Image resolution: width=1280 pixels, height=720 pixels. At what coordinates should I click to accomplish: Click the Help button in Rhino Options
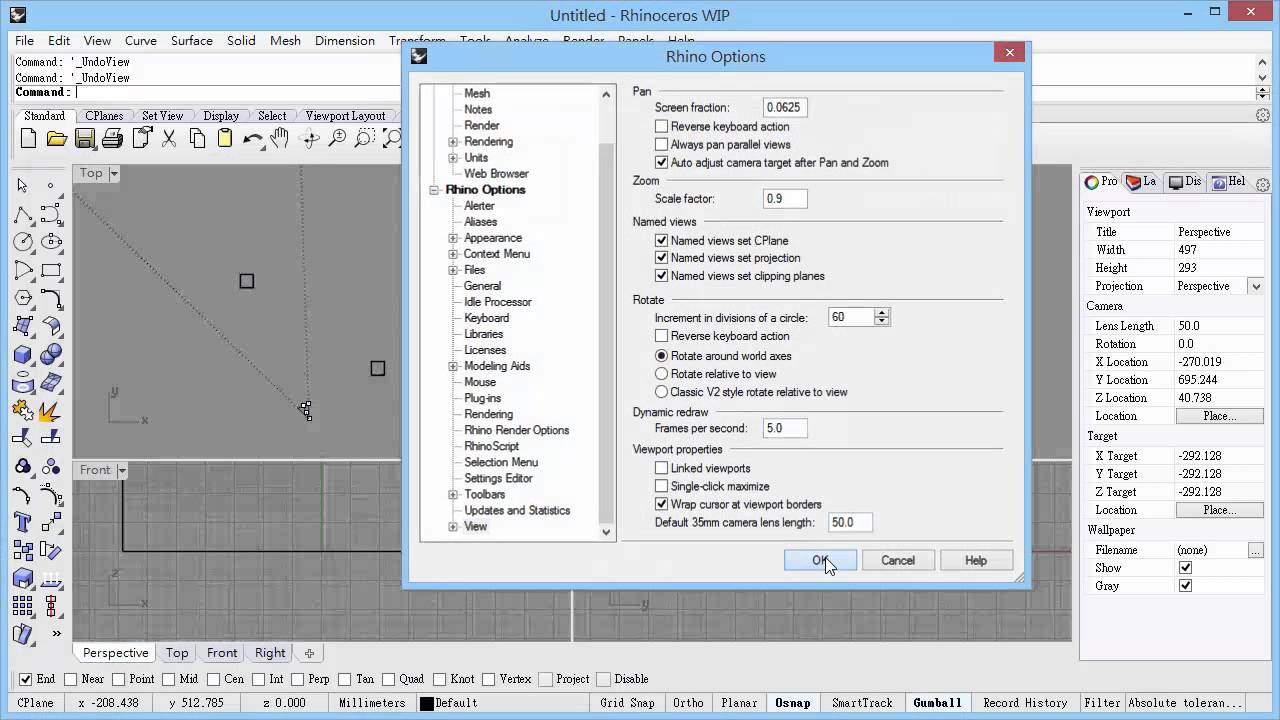click(976, 561)
